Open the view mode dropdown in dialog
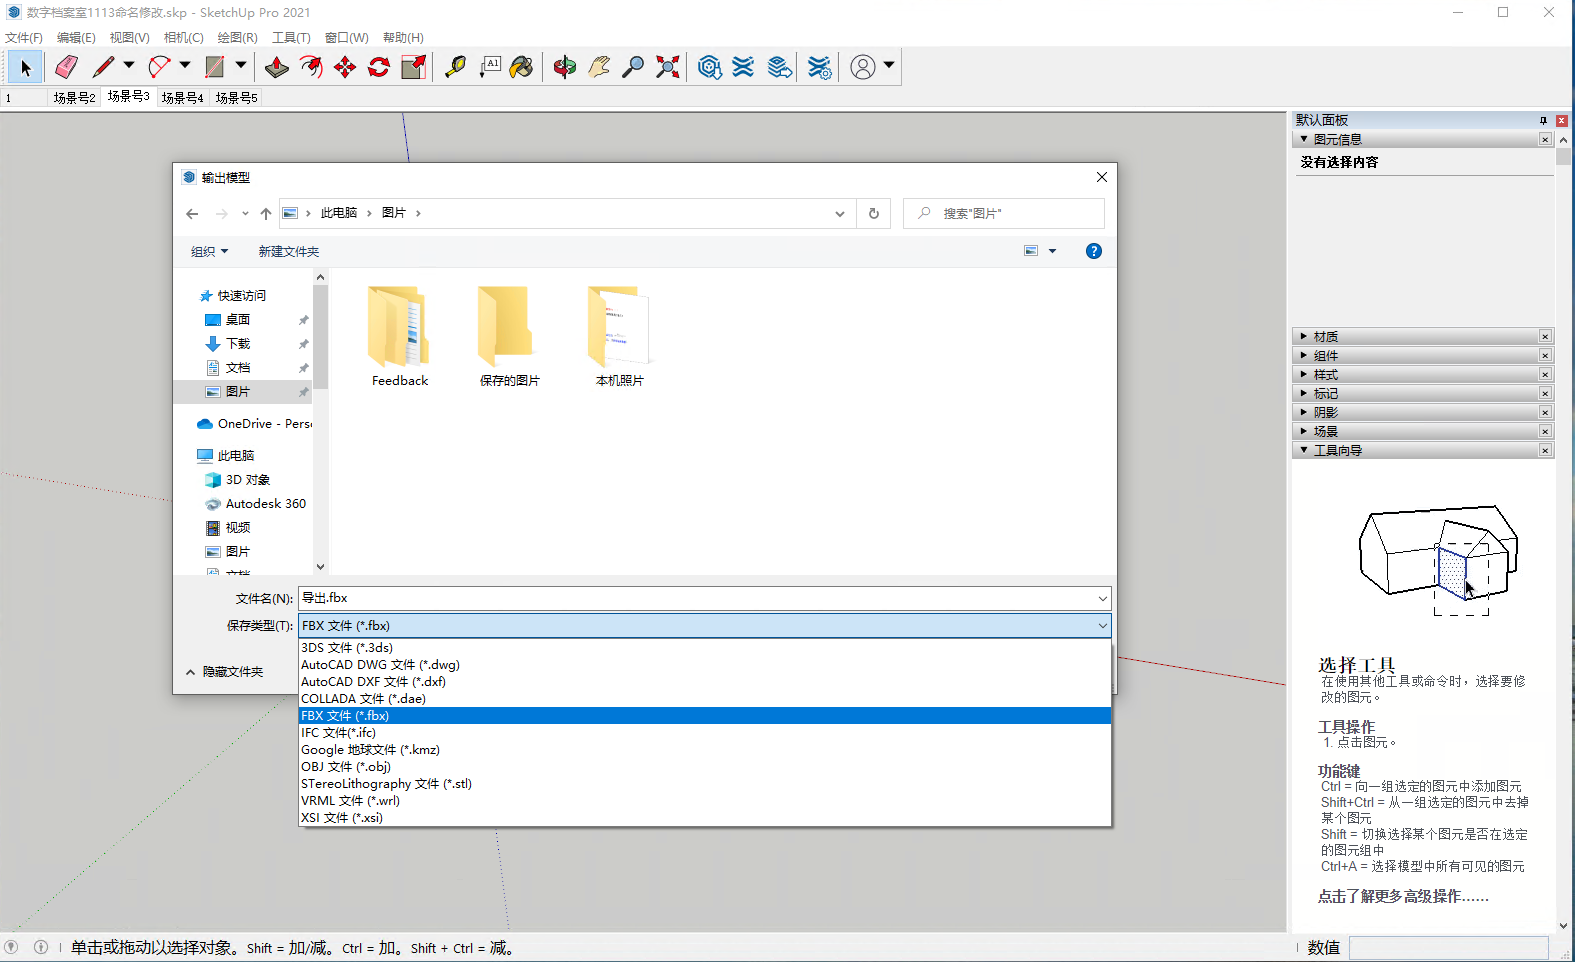Image resolution: width=1575 pixels, height=962 pixels. pyautogui.click(x=1052, y=251)
